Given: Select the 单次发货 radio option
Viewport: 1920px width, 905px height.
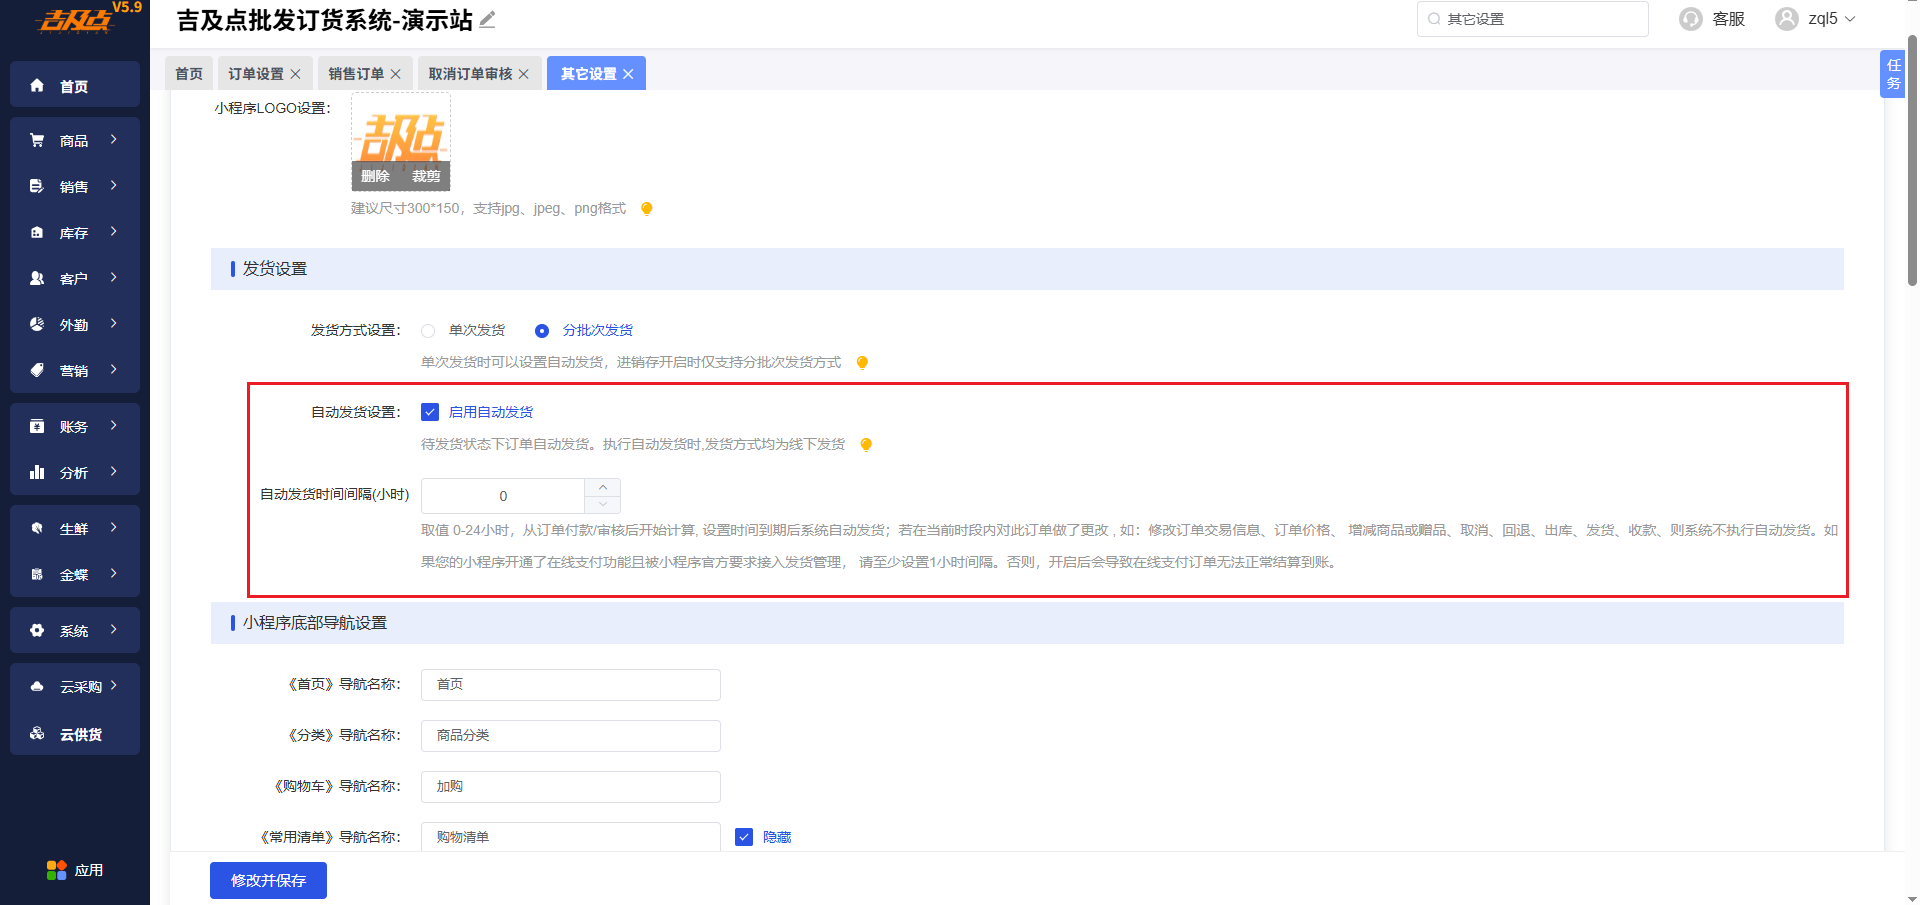Looking at the screenshot, I should point(428,330).
